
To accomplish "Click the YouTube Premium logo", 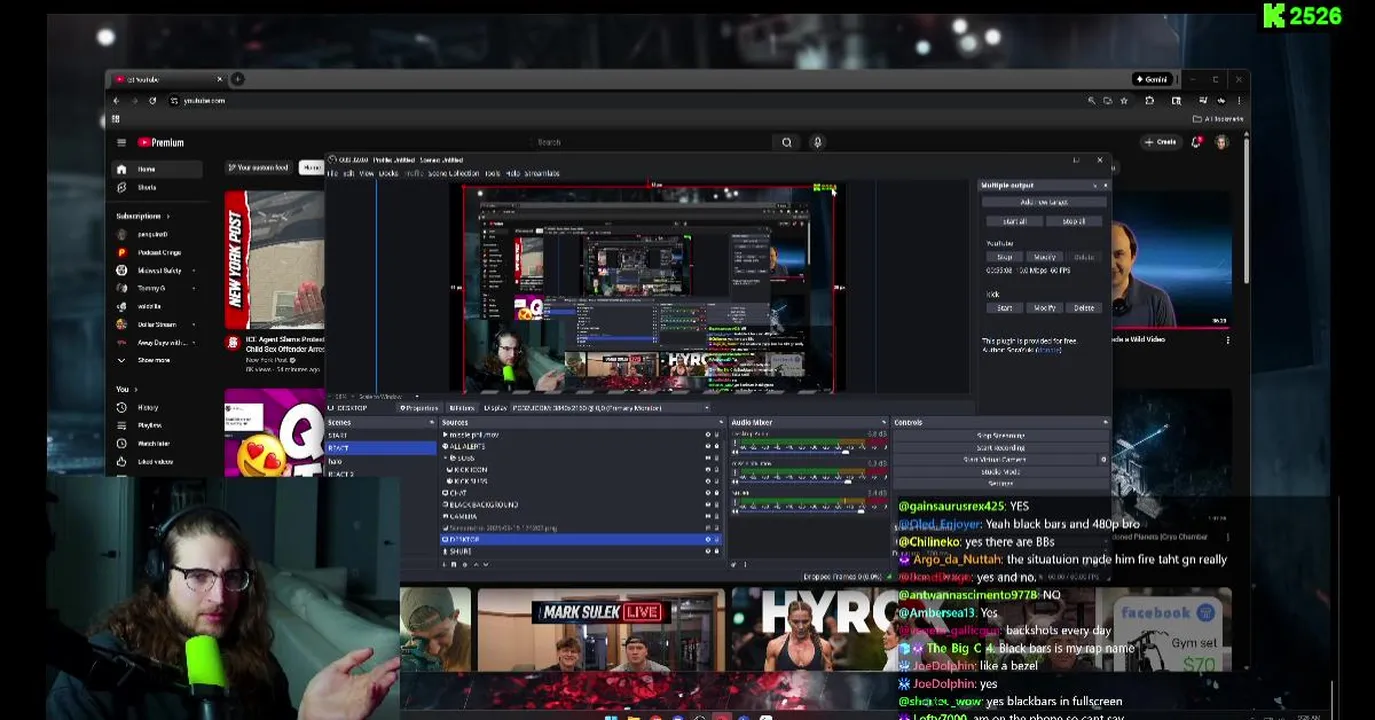I will point(161,142).
